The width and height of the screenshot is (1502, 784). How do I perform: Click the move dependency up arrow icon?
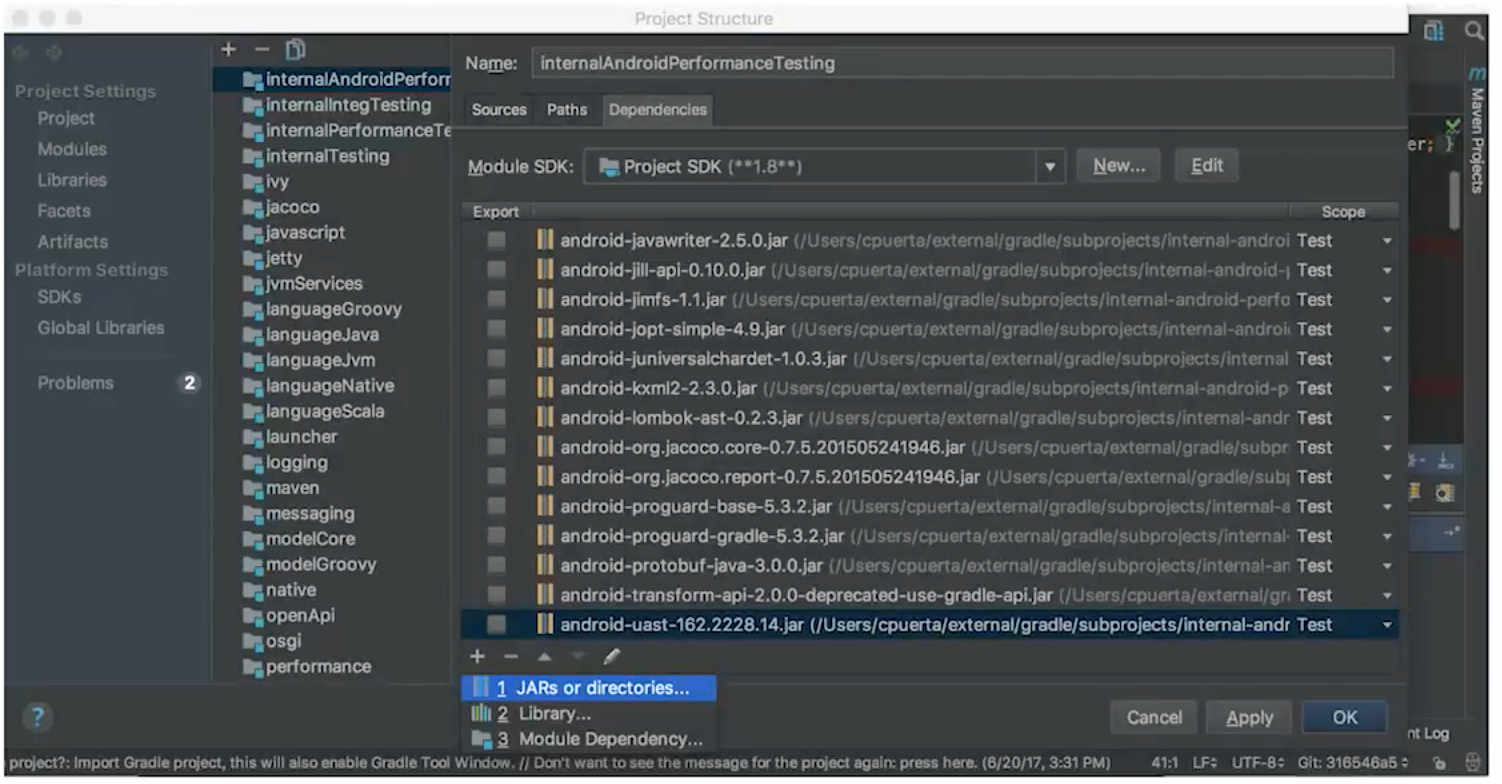(544, 657)
